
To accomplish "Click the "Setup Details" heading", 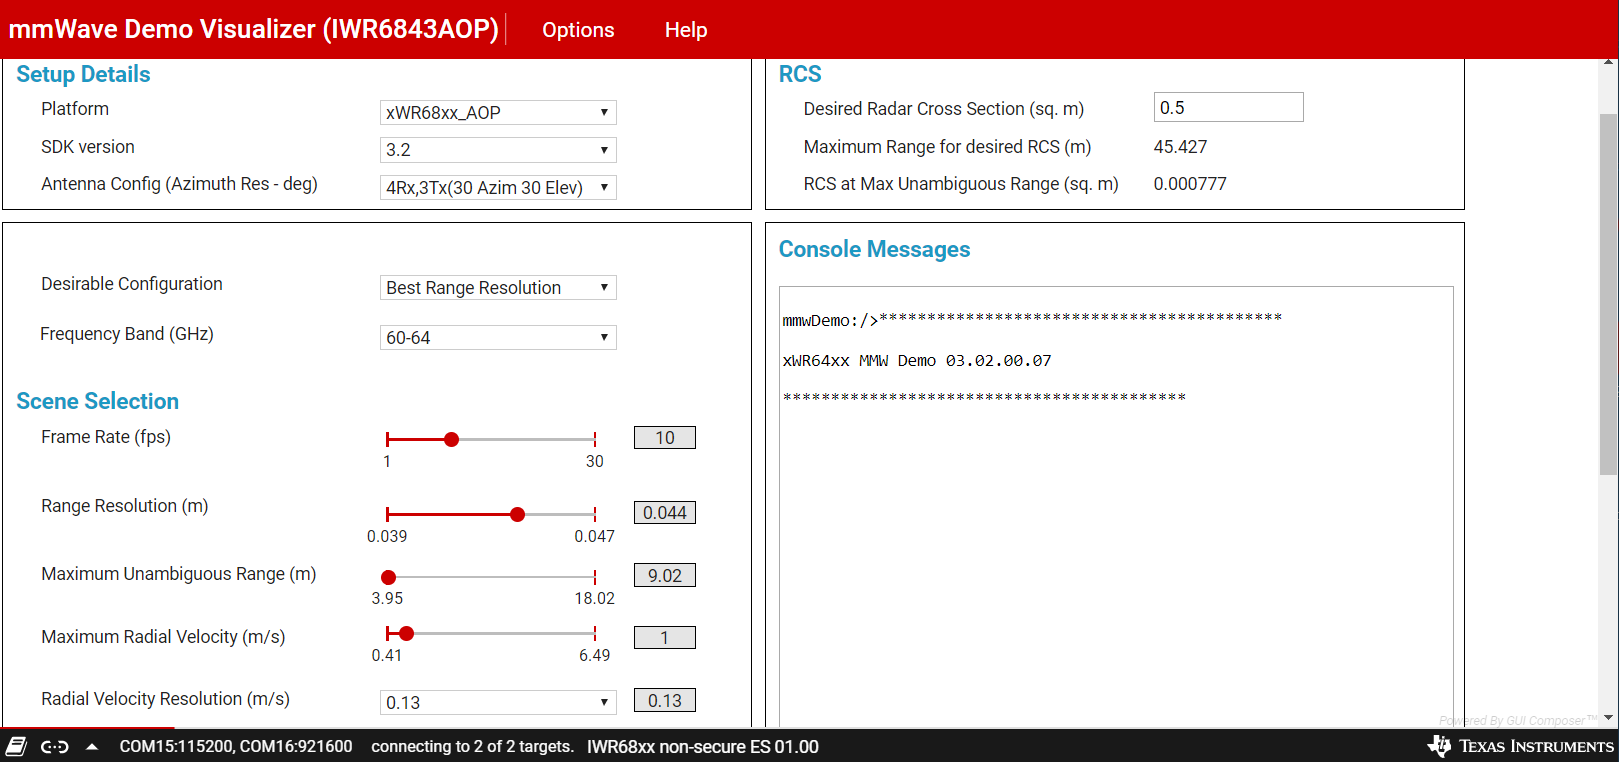I will click(x=83, y=74).
